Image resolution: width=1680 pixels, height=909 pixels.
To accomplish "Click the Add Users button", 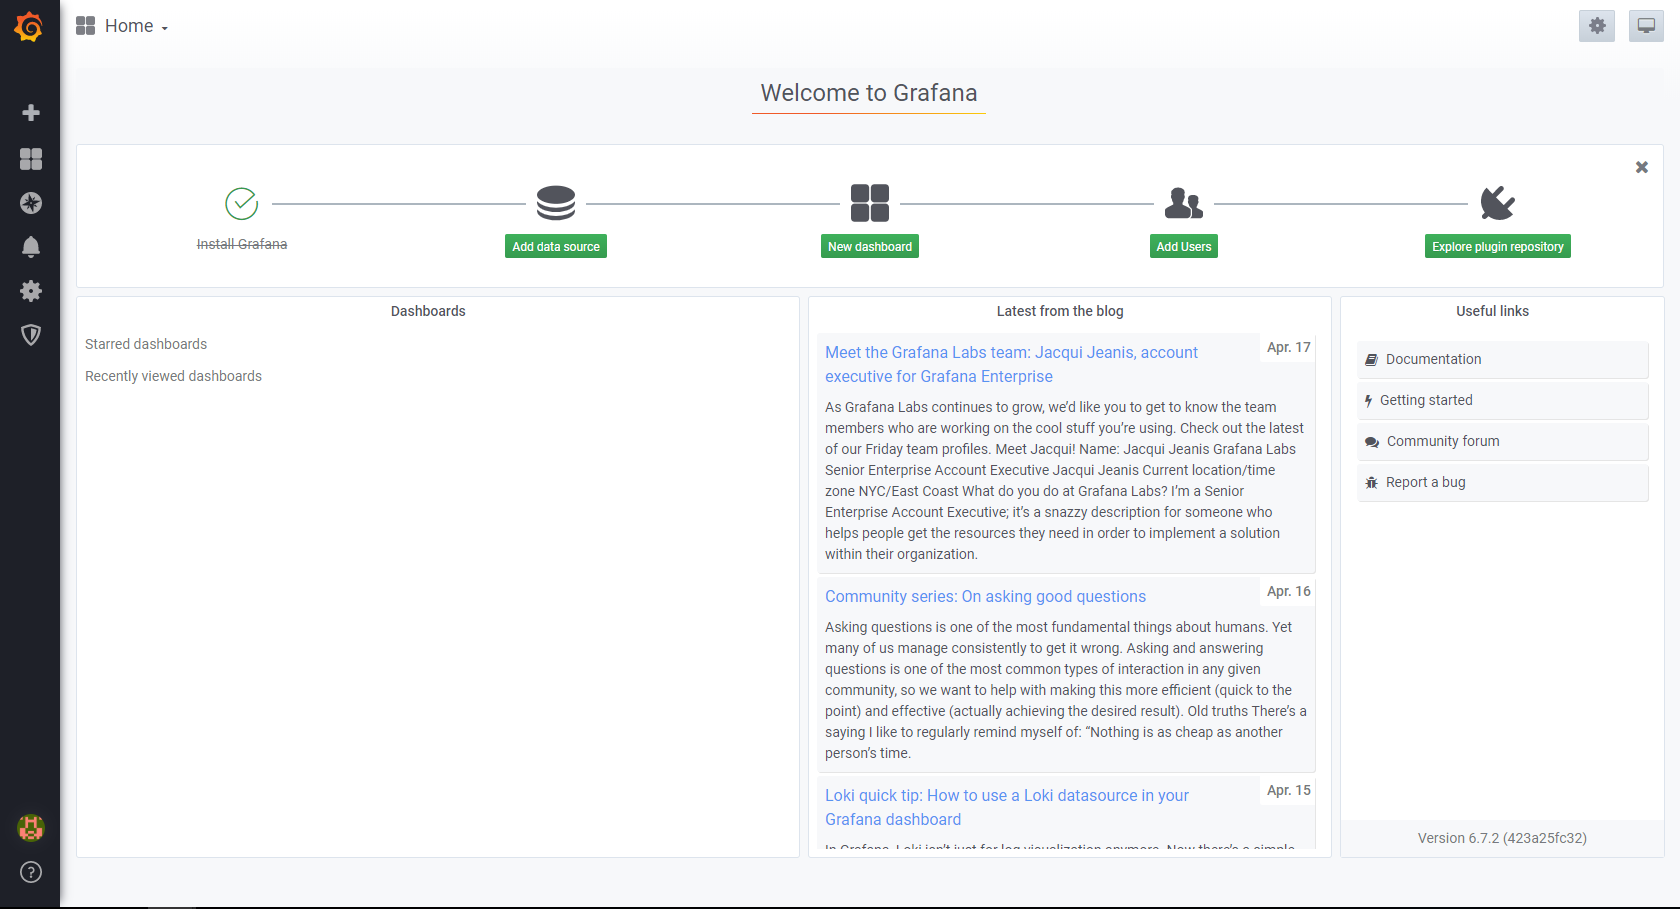I will [1183, 247].
